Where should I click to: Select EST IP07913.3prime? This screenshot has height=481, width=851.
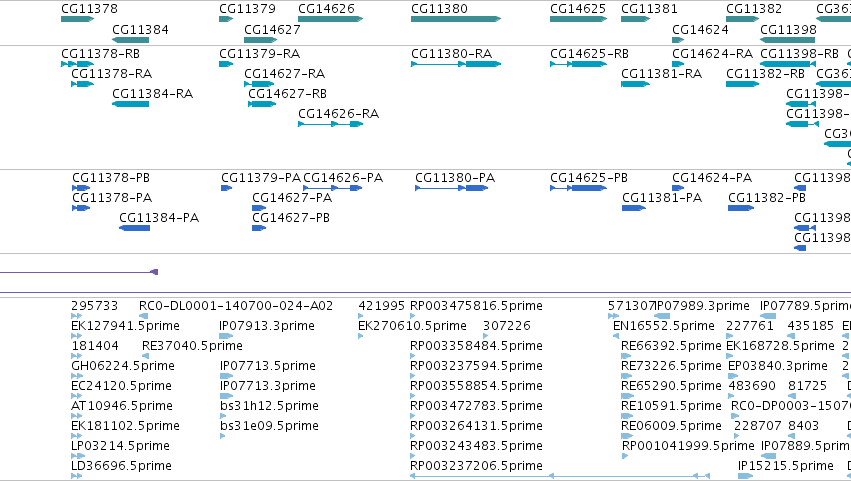click(267, 326)
